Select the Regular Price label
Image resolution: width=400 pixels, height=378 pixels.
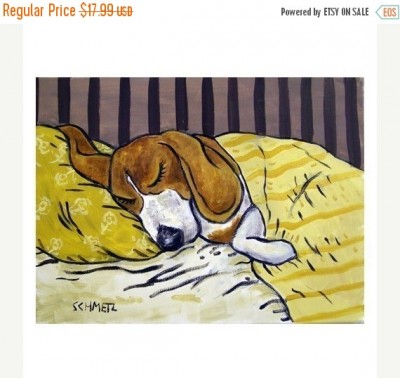(39, 11)
